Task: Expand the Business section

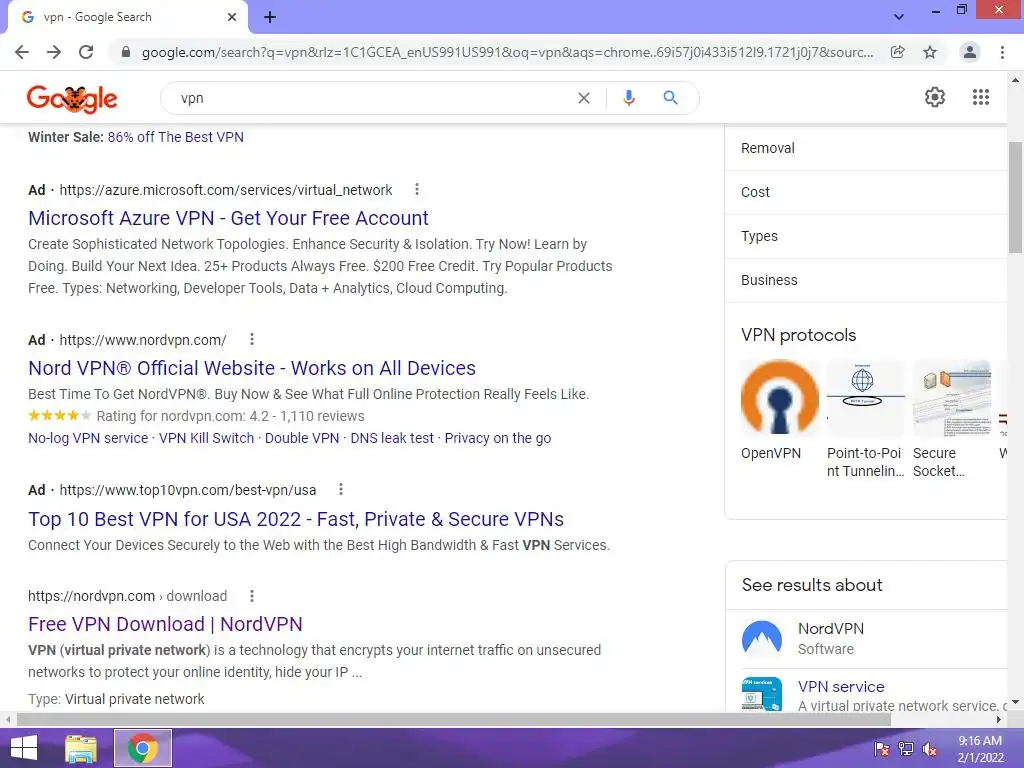Action: [x=866, y=280]
